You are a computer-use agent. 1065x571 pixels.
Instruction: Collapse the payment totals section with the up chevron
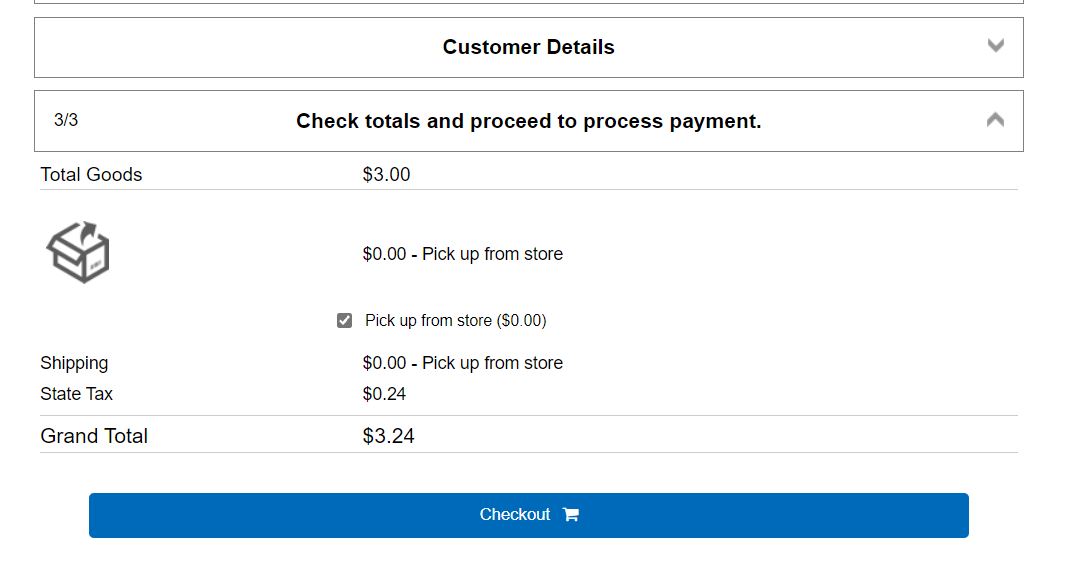[996, 120]
